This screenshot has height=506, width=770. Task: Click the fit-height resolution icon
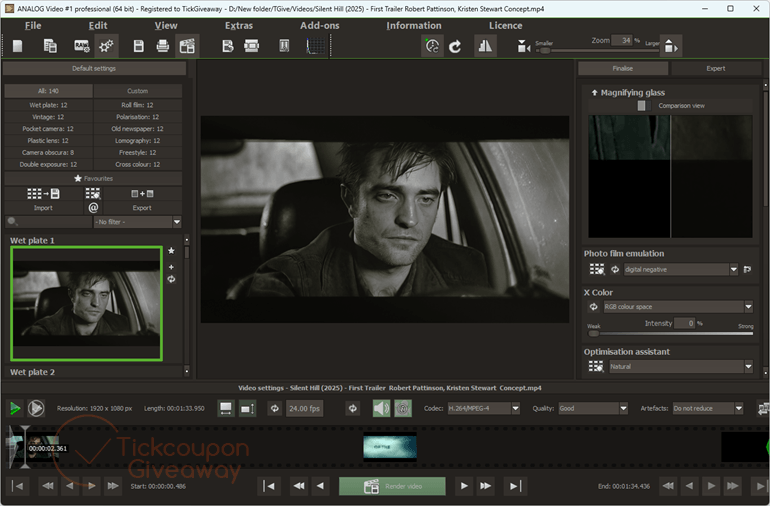coord(248,408)
